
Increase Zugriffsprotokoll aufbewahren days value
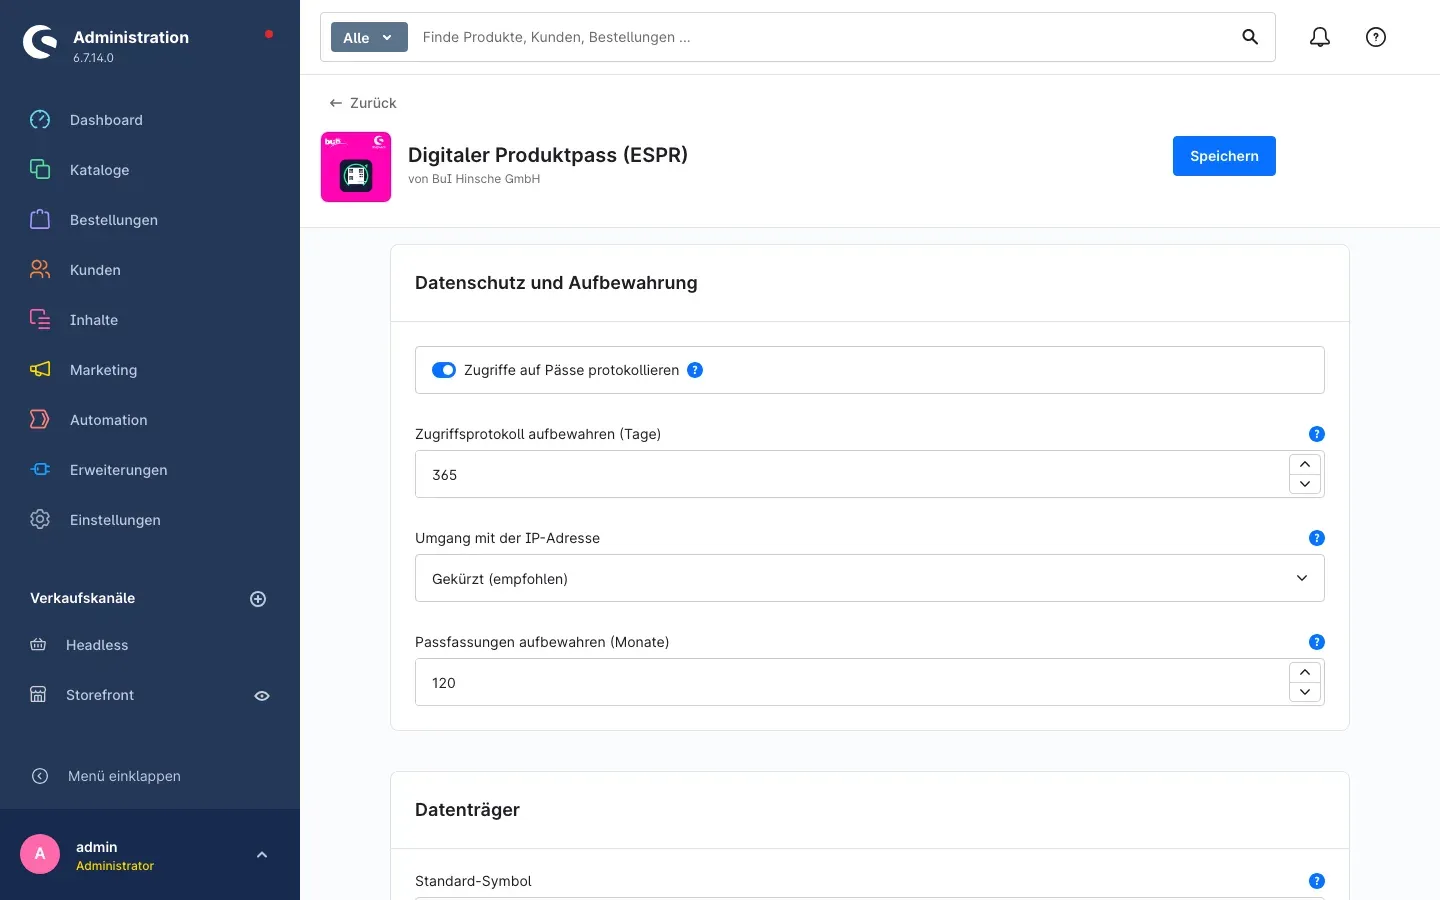coord(1305,464)
